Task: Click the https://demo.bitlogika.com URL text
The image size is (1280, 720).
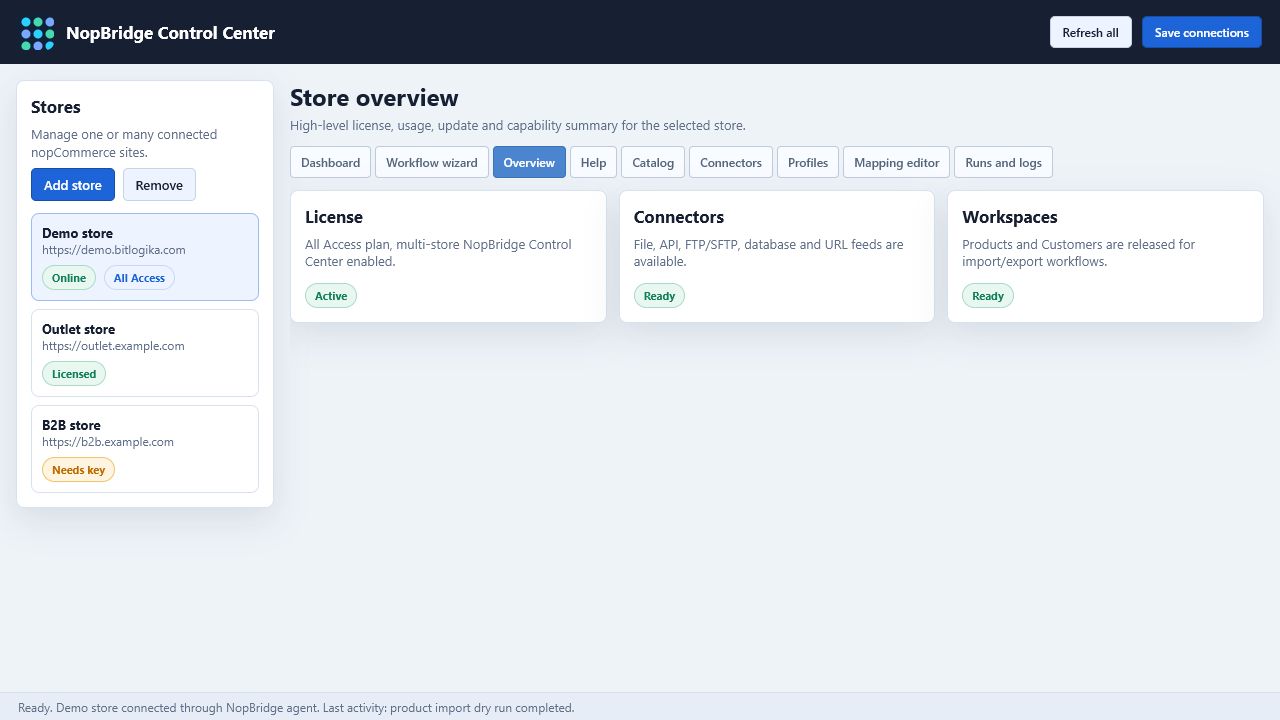Action: point(114,250)
